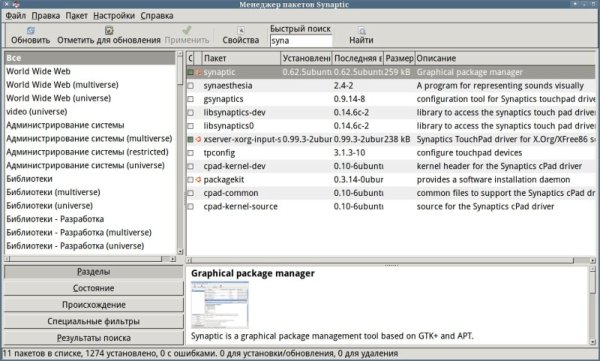
Task: Click the Применить checkmark icon
Action: [187, 30]
